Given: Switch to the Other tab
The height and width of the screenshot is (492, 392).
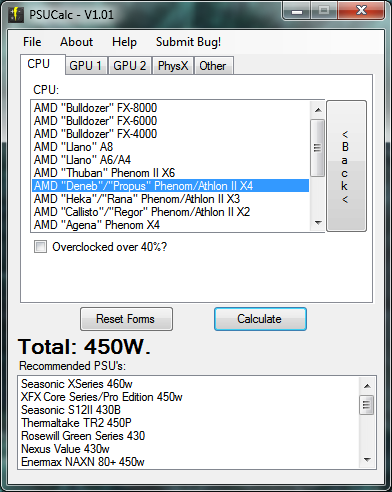Looking at the screenshot, I should [213, 66].
